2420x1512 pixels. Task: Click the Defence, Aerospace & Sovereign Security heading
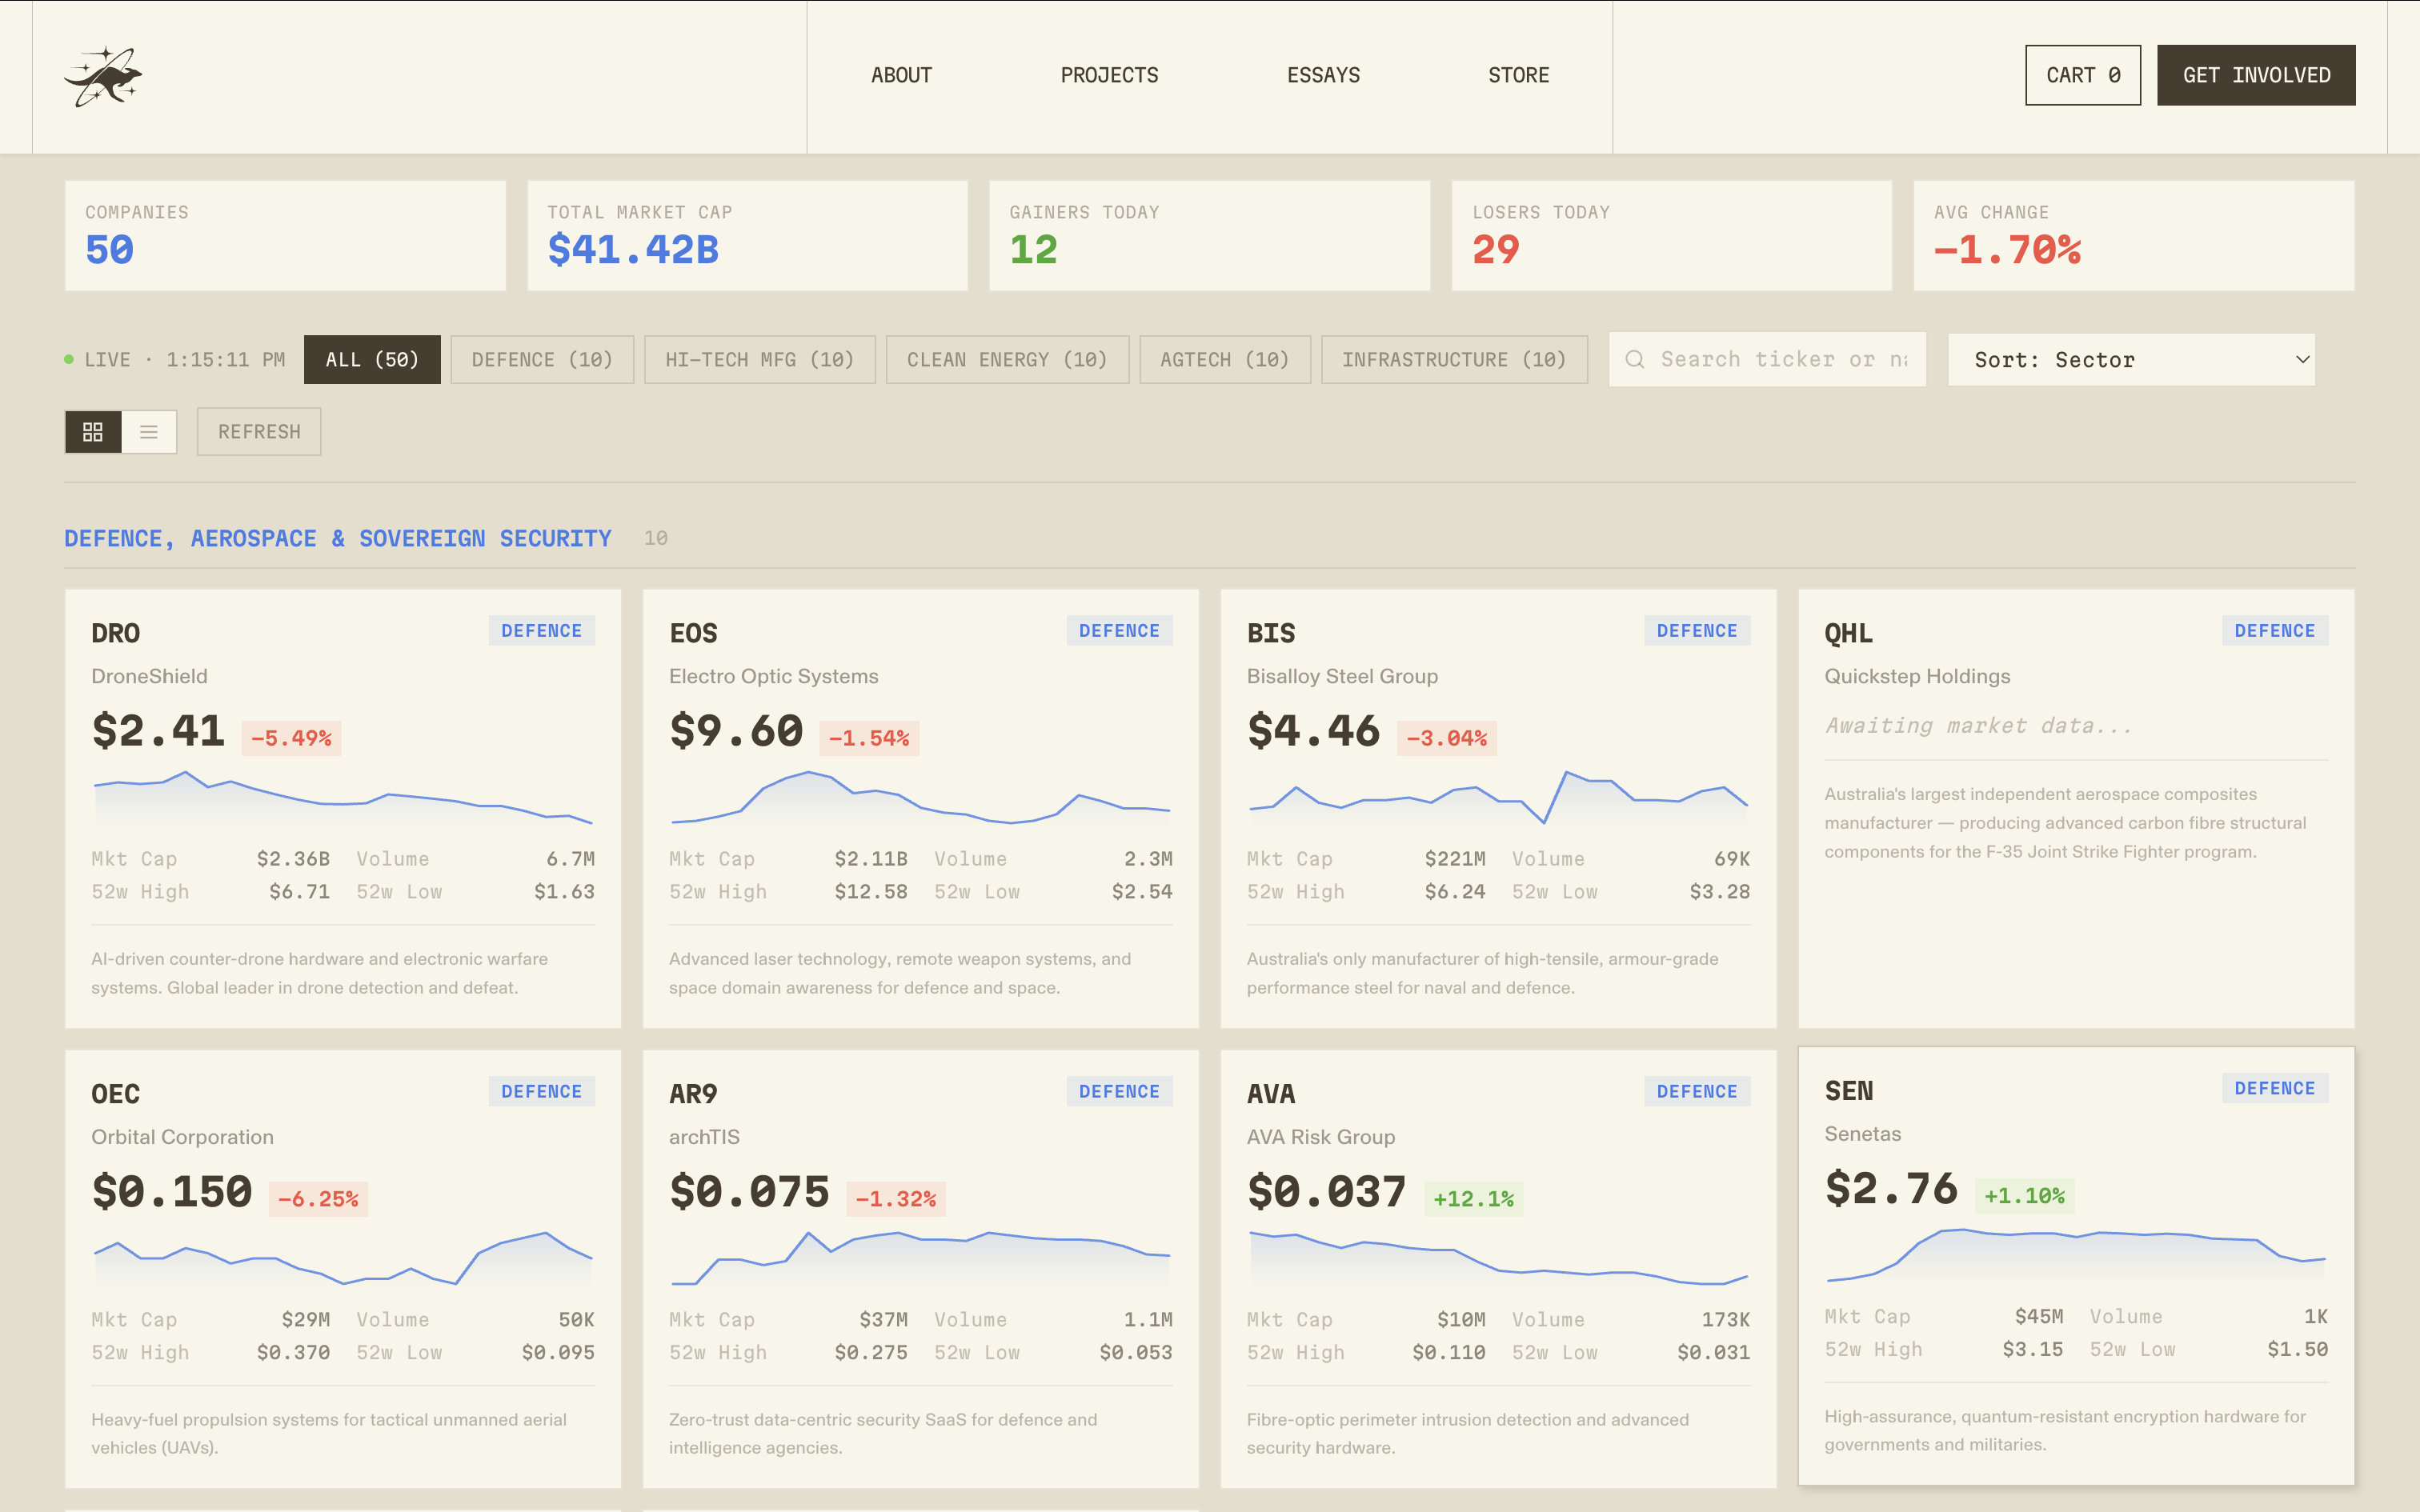click(338, 539)
